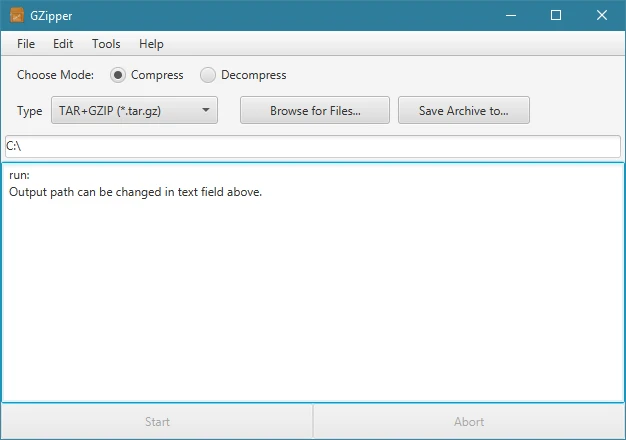Viewport: 626px width, 440px height.
Task: Open the Help menu
Action: [151, 44]
